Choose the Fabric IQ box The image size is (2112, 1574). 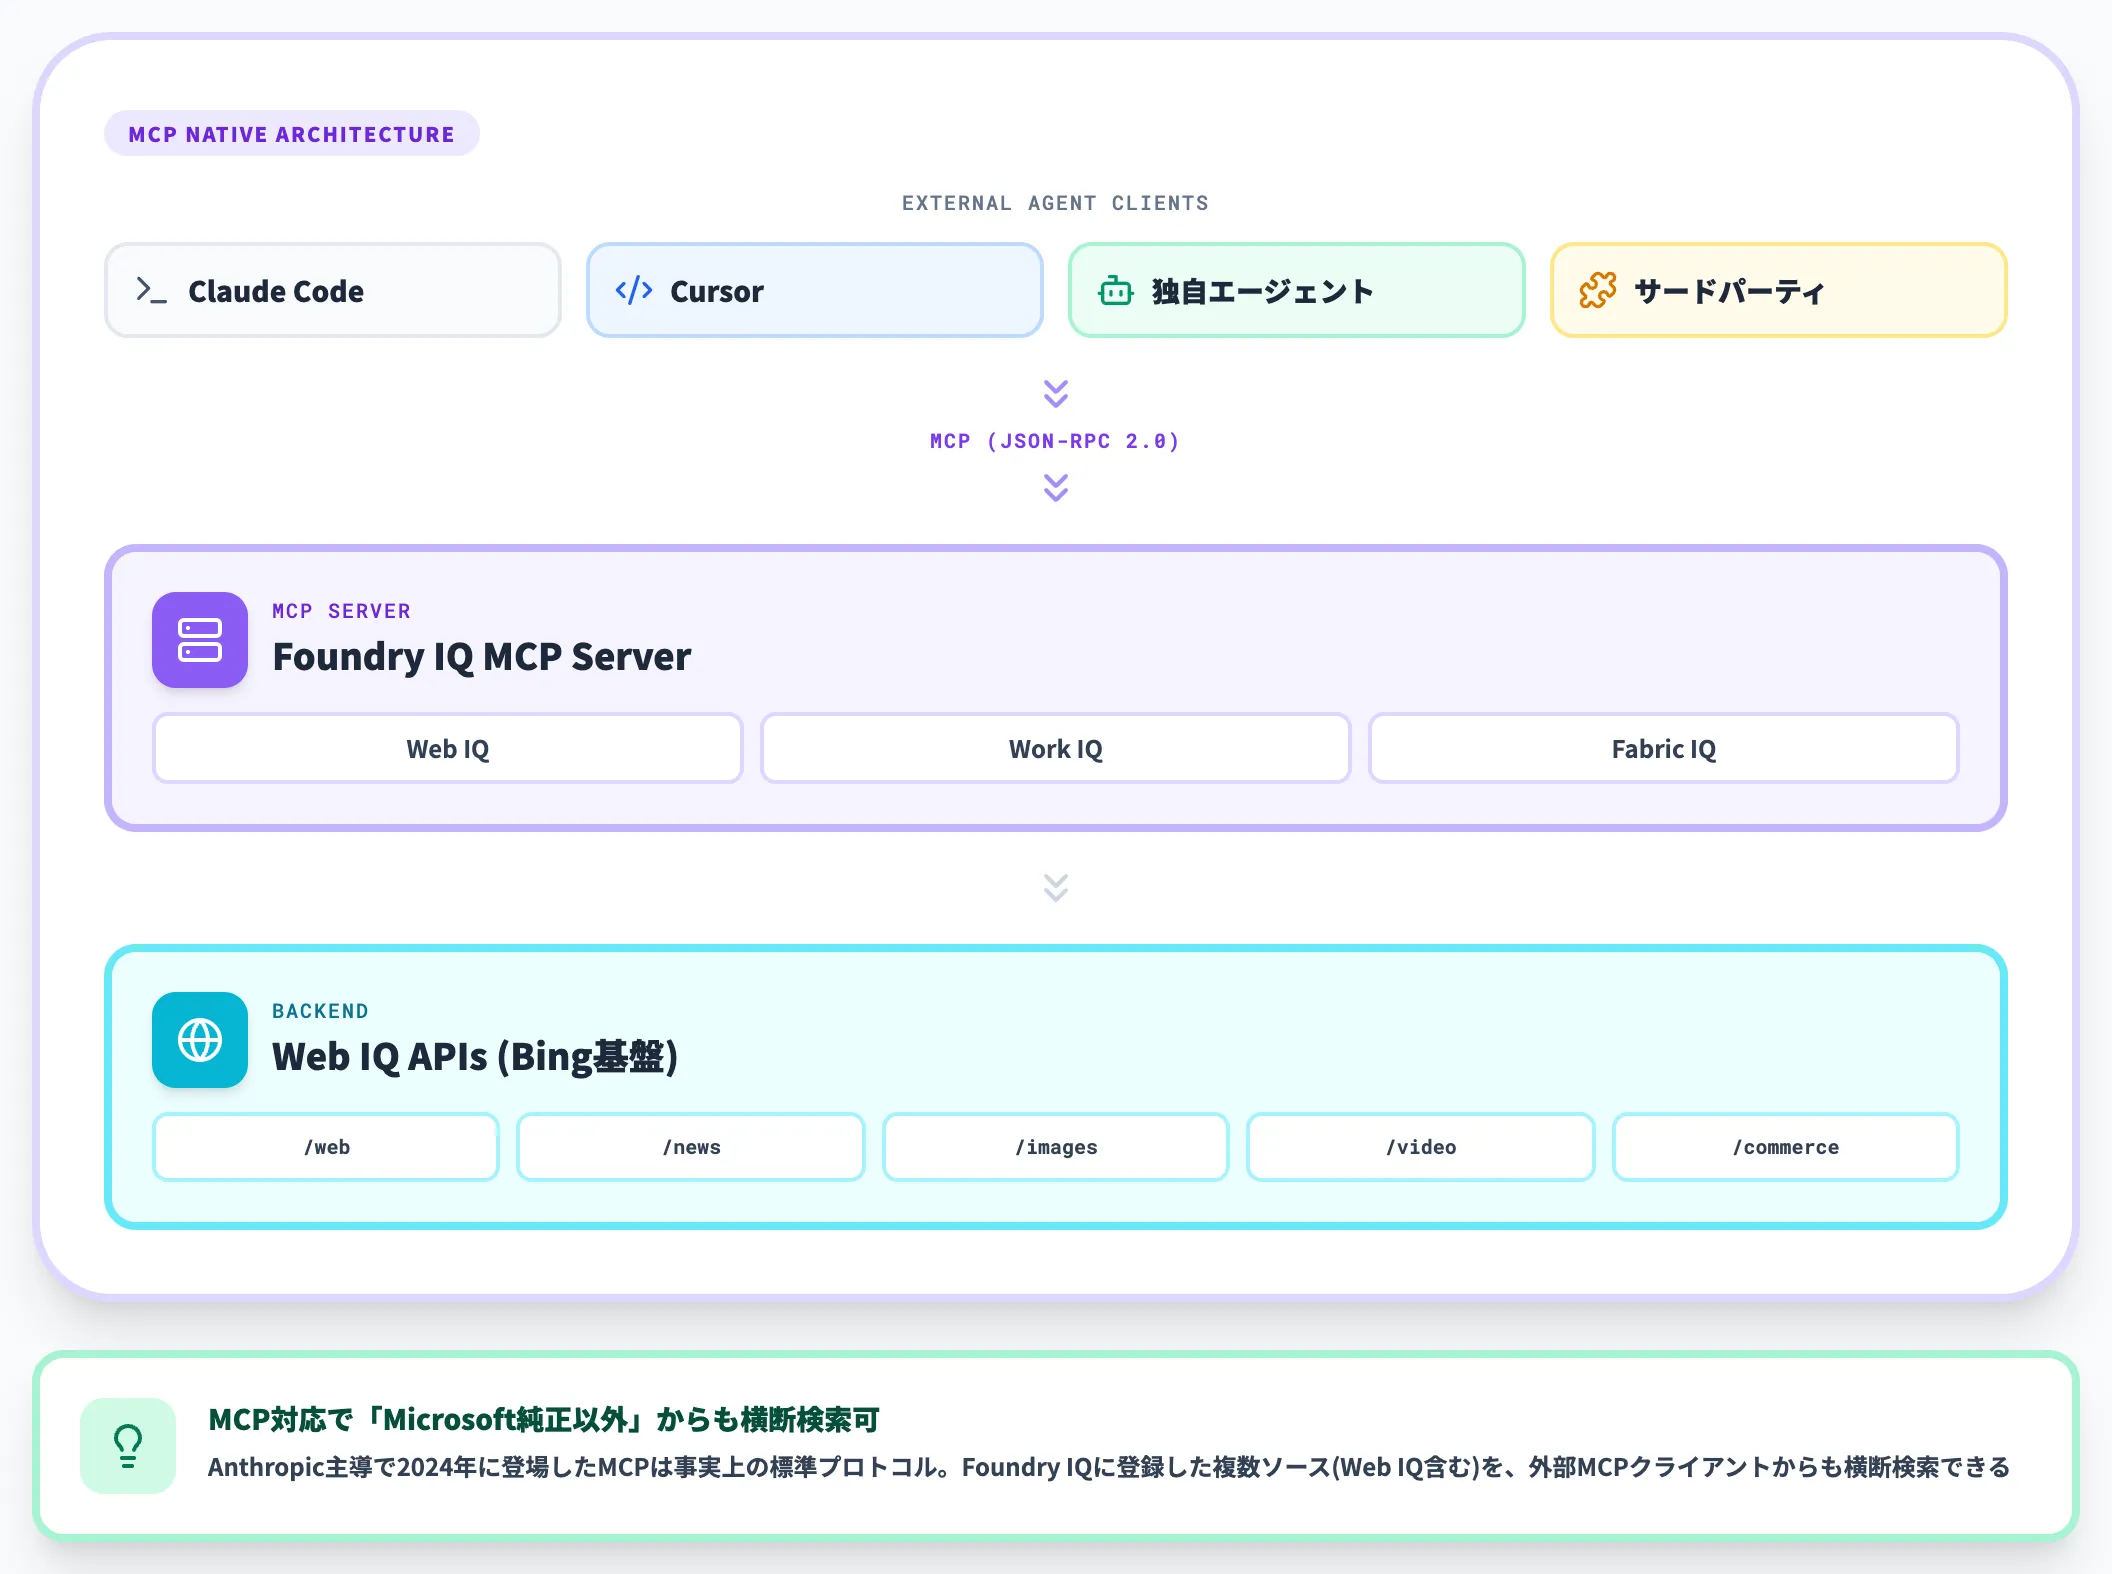pyautogui.click(x=1664, y=748)
